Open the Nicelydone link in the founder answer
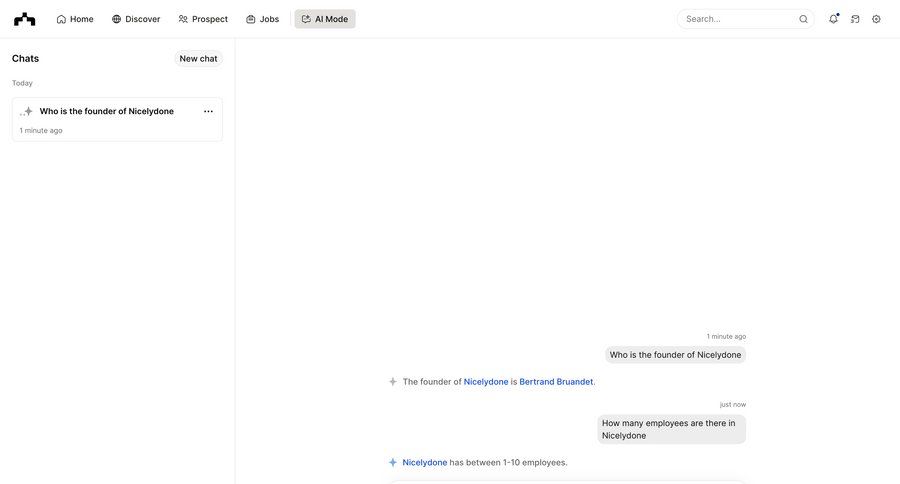 tap(486, 382)
